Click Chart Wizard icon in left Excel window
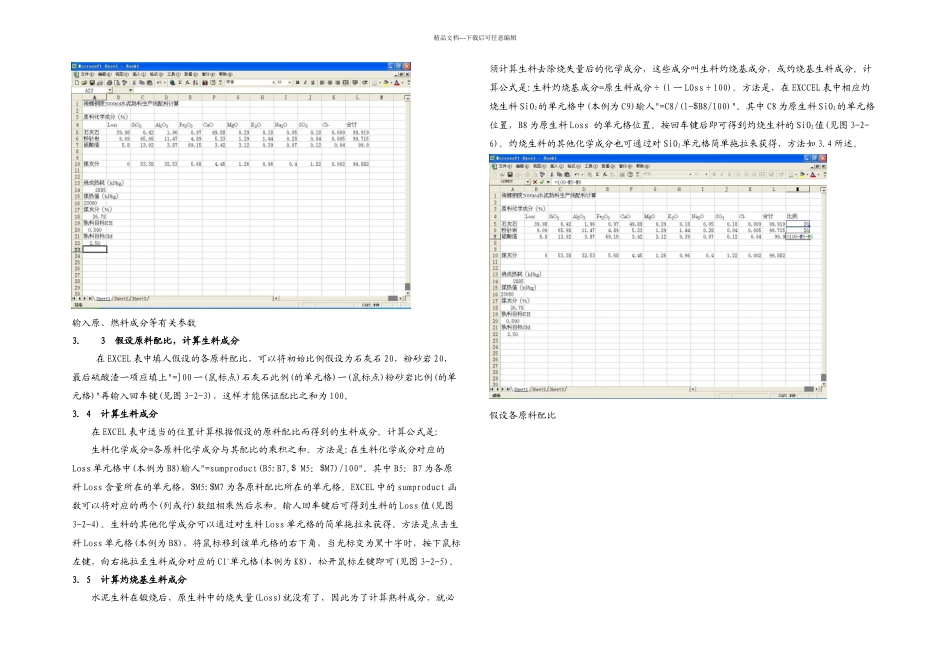The height and width of the screenshot is (672, 950). point(205,82)
